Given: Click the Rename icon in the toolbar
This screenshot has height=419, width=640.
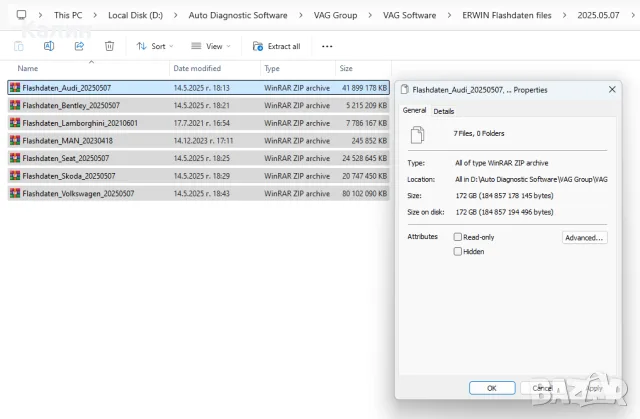Looking at the screenshot, I should click(49, 46).
